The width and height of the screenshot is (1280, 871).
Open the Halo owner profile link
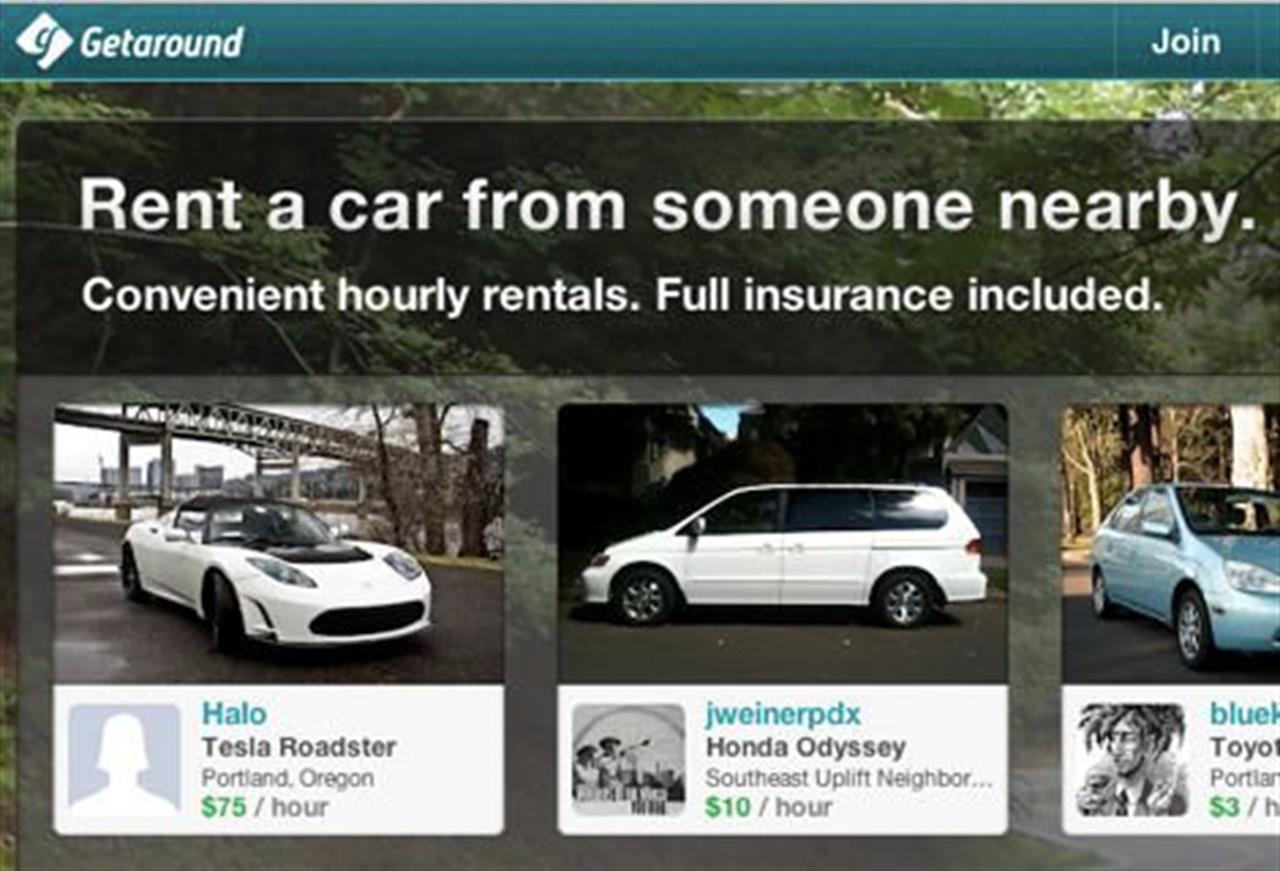point(234,714)
